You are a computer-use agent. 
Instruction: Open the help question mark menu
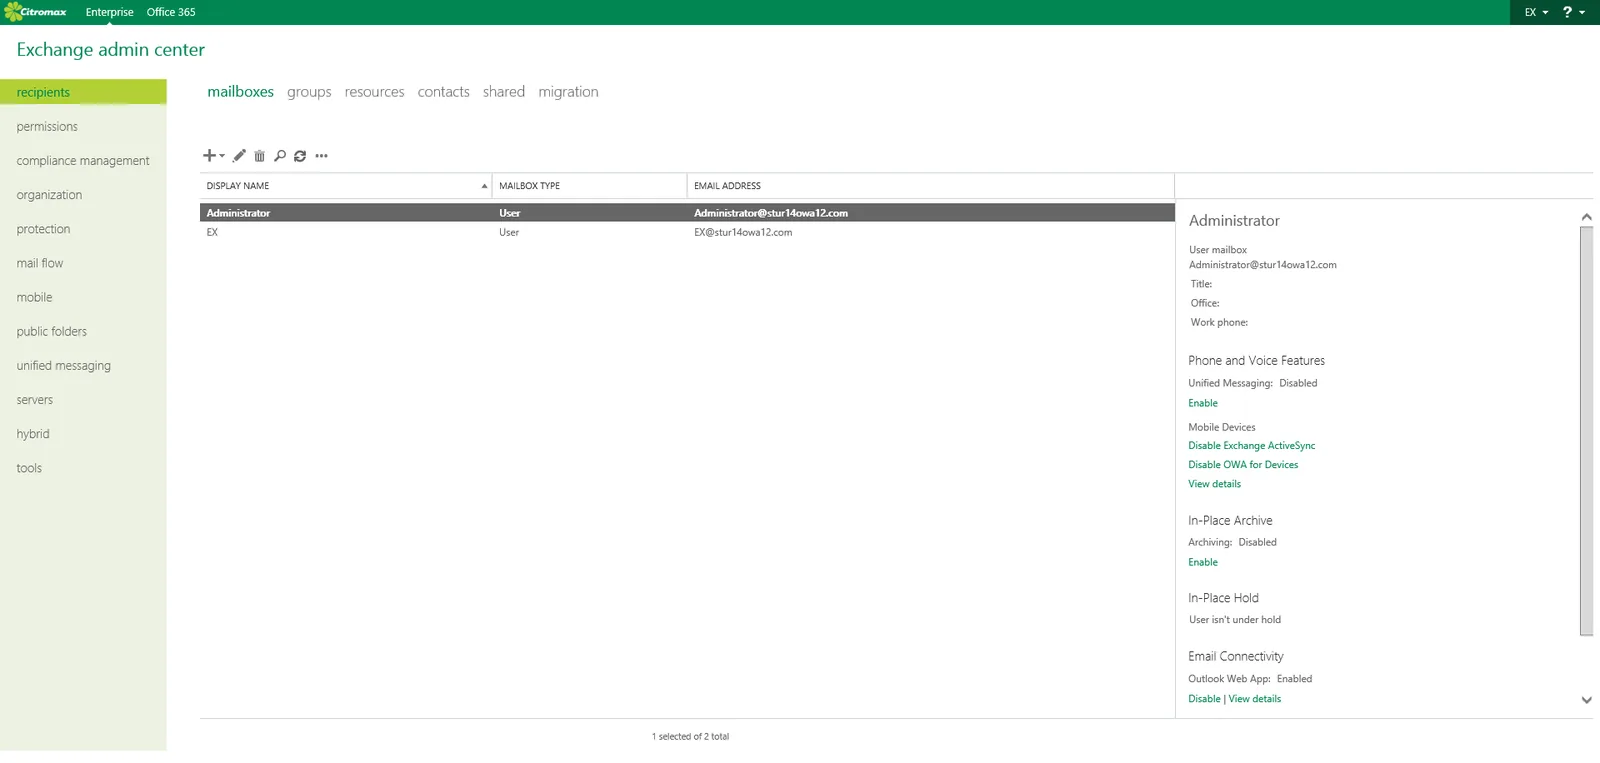pos(1574,12)
